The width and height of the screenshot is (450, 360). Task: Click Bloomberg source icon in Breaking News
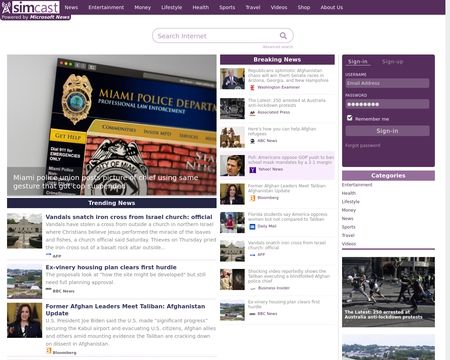pos(252,198)
